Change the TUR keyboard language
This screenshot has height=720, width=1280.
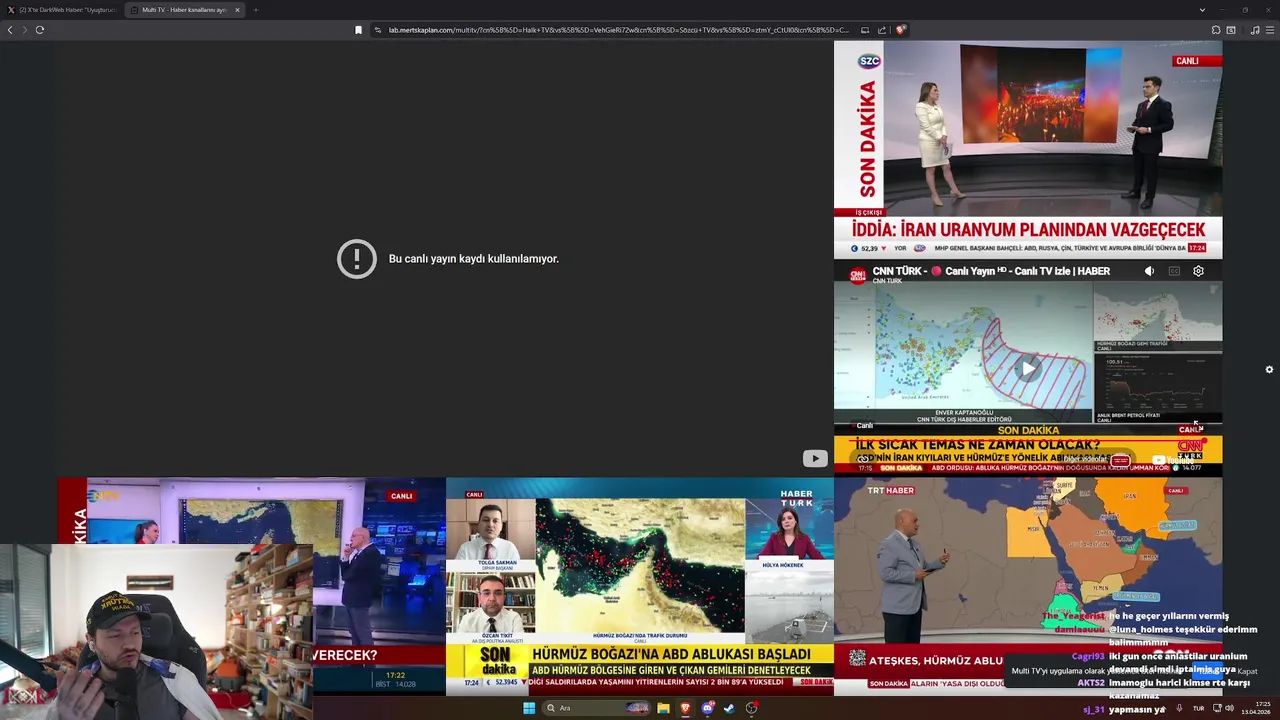1198,708
